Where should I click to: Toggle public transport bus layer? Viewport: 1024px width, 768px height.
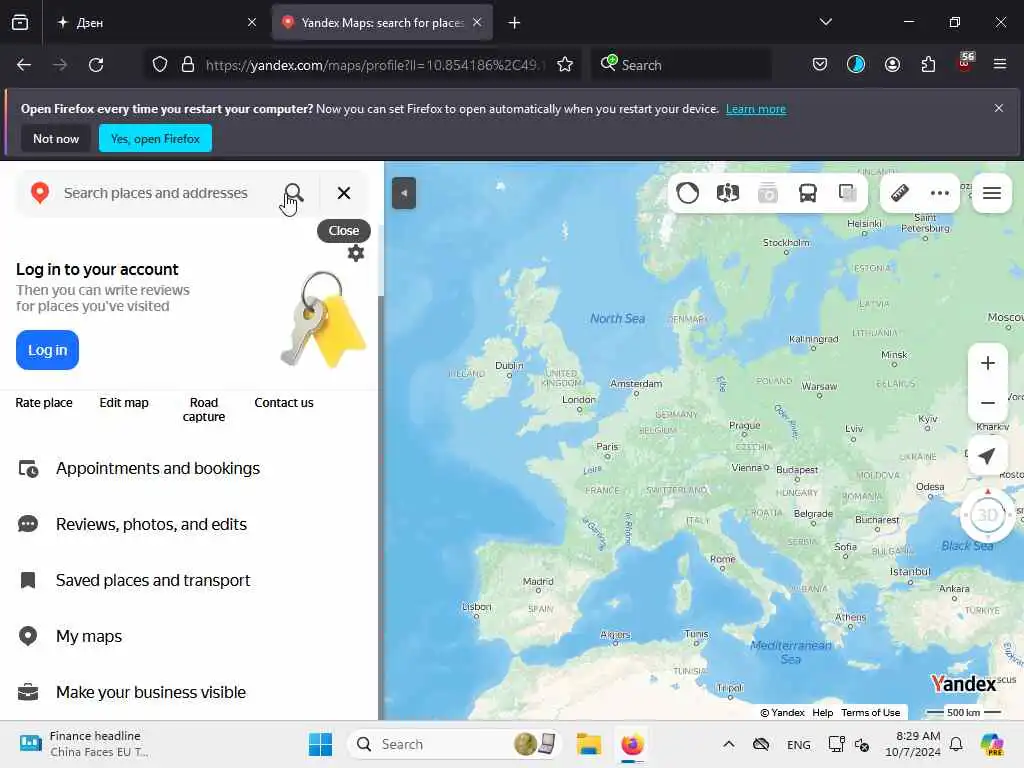[808, 193]
